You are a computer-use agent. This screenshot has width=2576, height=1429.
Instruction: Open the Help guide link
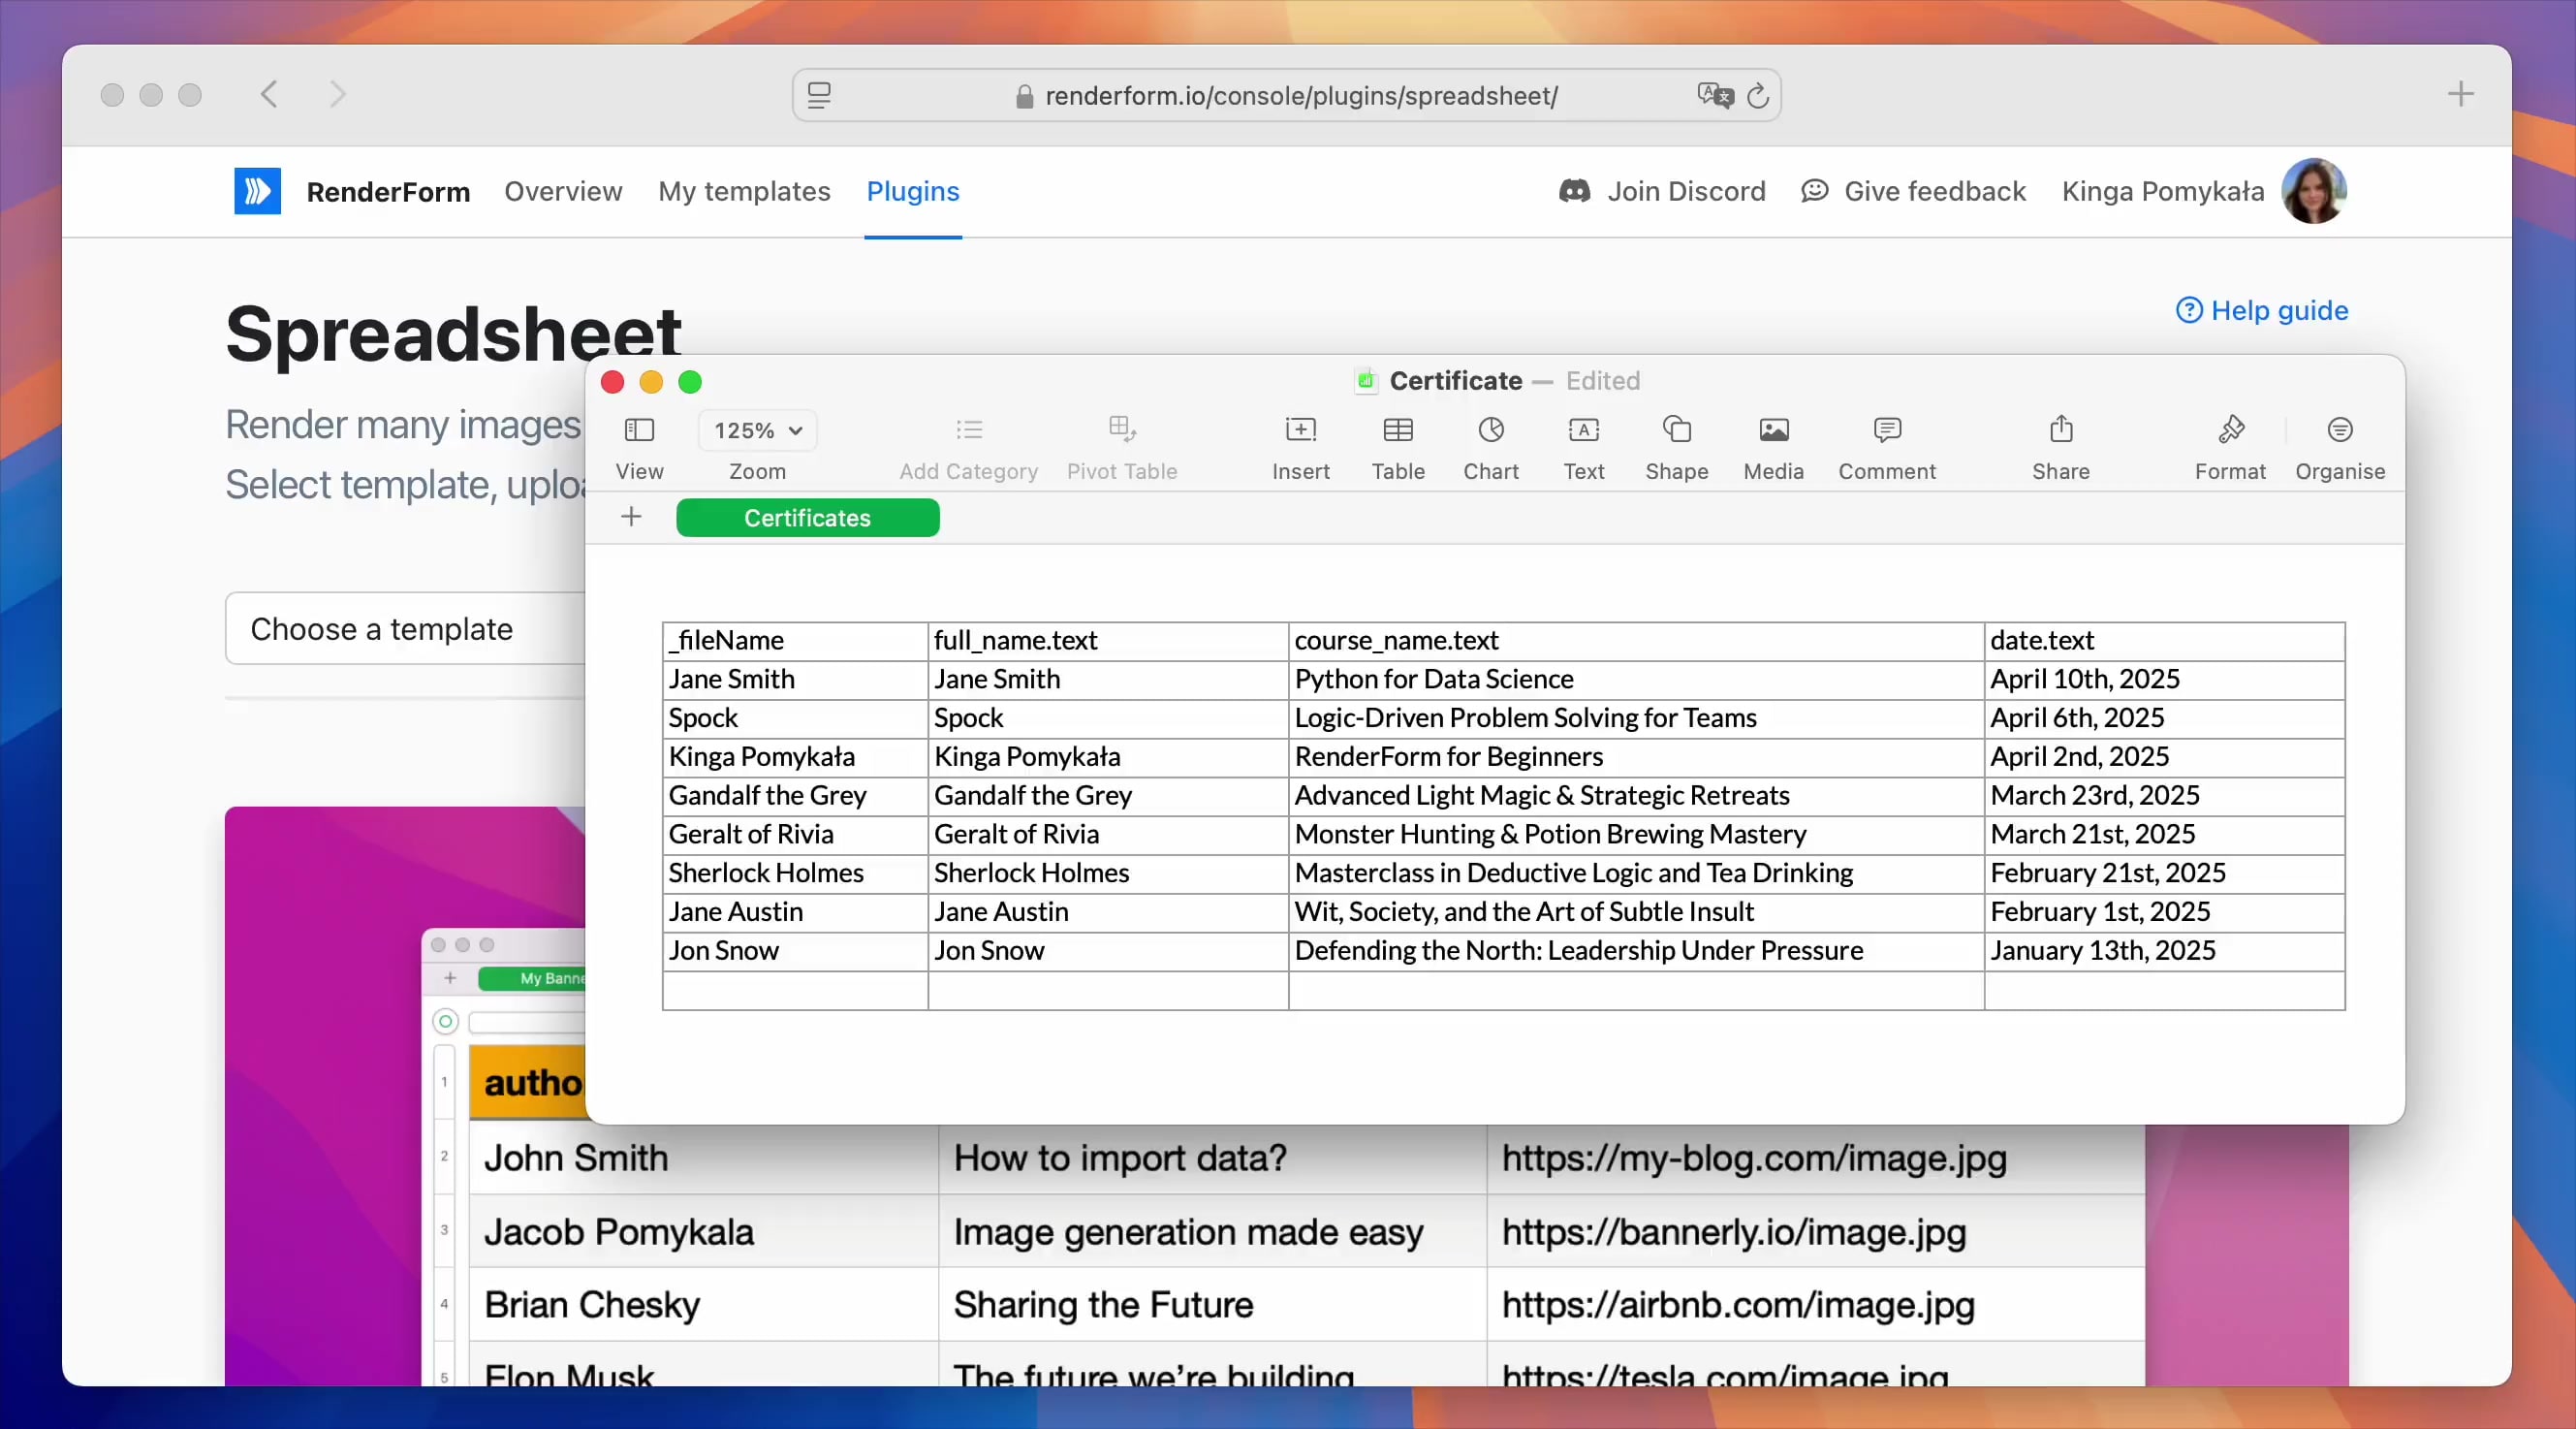point(2262,310)
